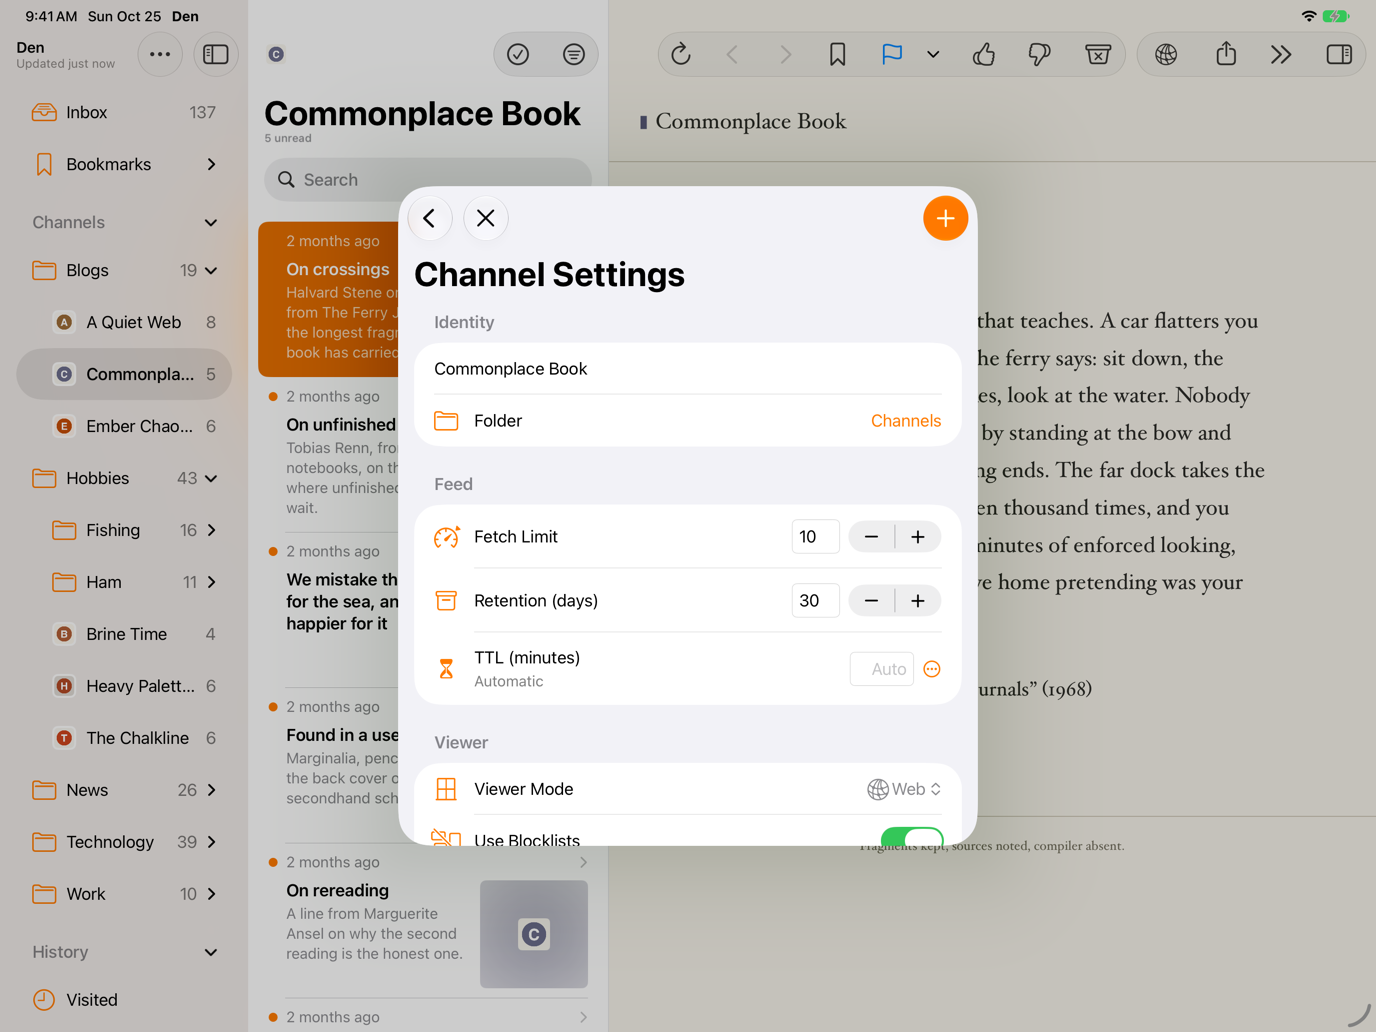Tap the Search field in article list

428,180
